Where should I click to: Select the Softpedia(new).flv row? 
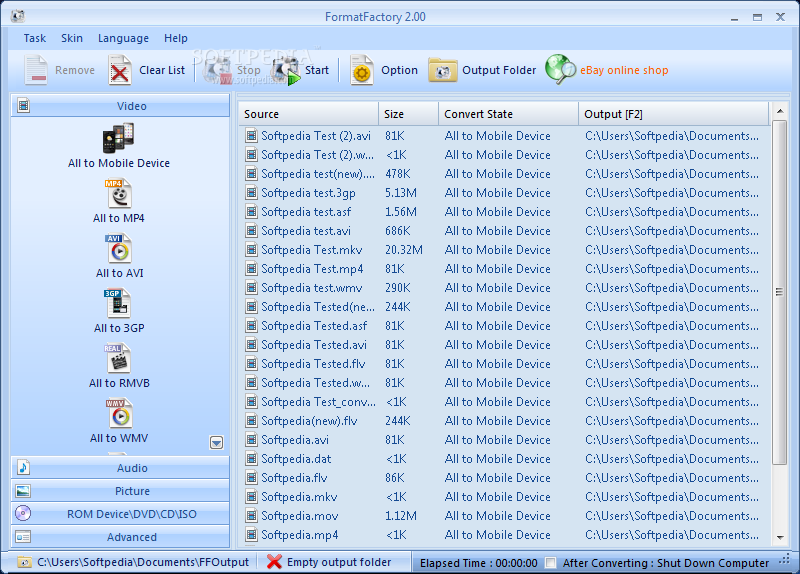click(504, 421)
